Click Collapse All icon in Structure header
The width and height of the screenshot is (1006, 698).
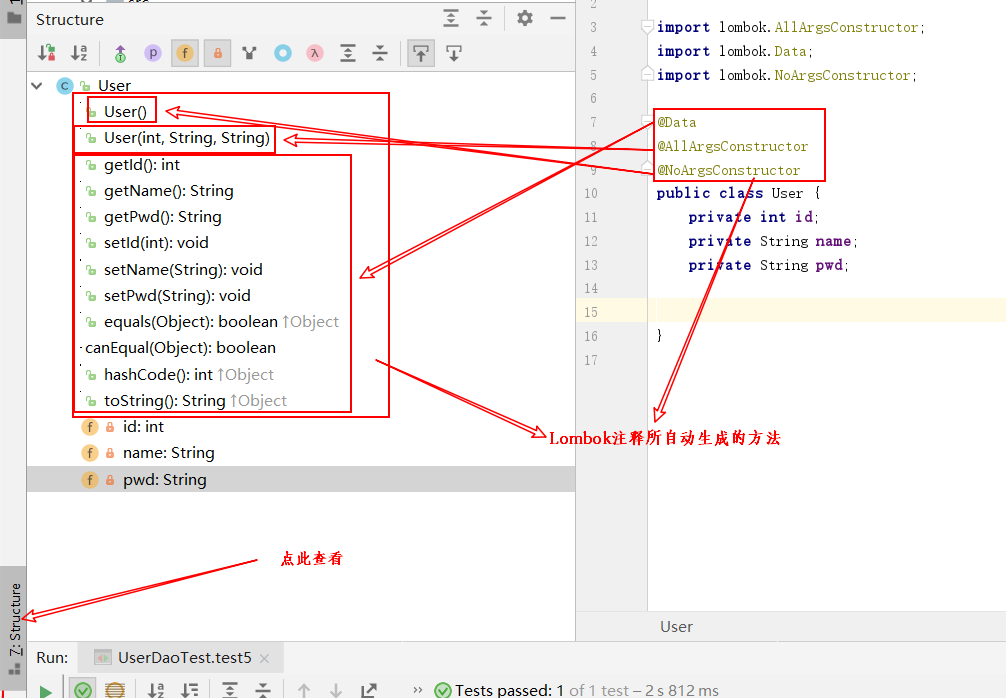coord(484,18)
